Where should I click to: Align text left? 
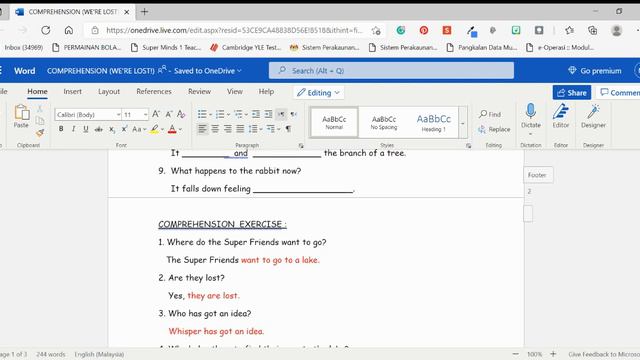point(202,129)
